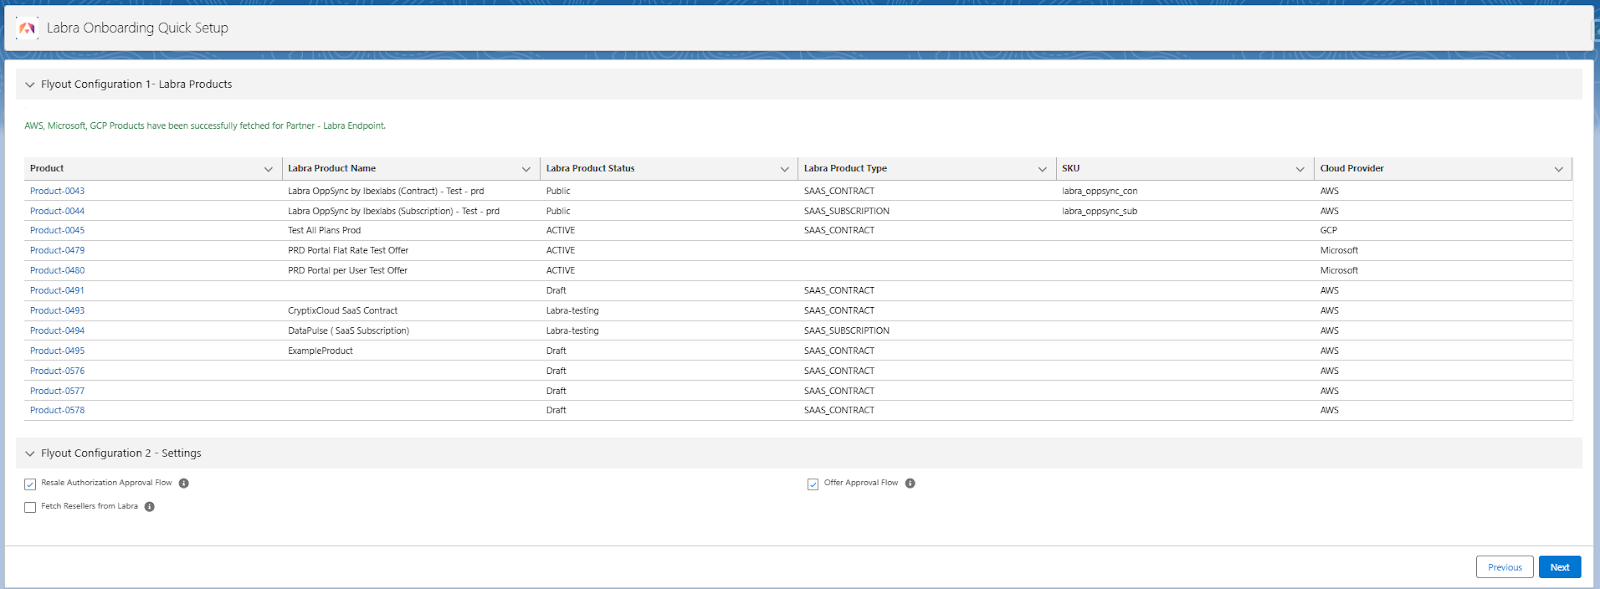Open Product-0578 link

[57, 410]
